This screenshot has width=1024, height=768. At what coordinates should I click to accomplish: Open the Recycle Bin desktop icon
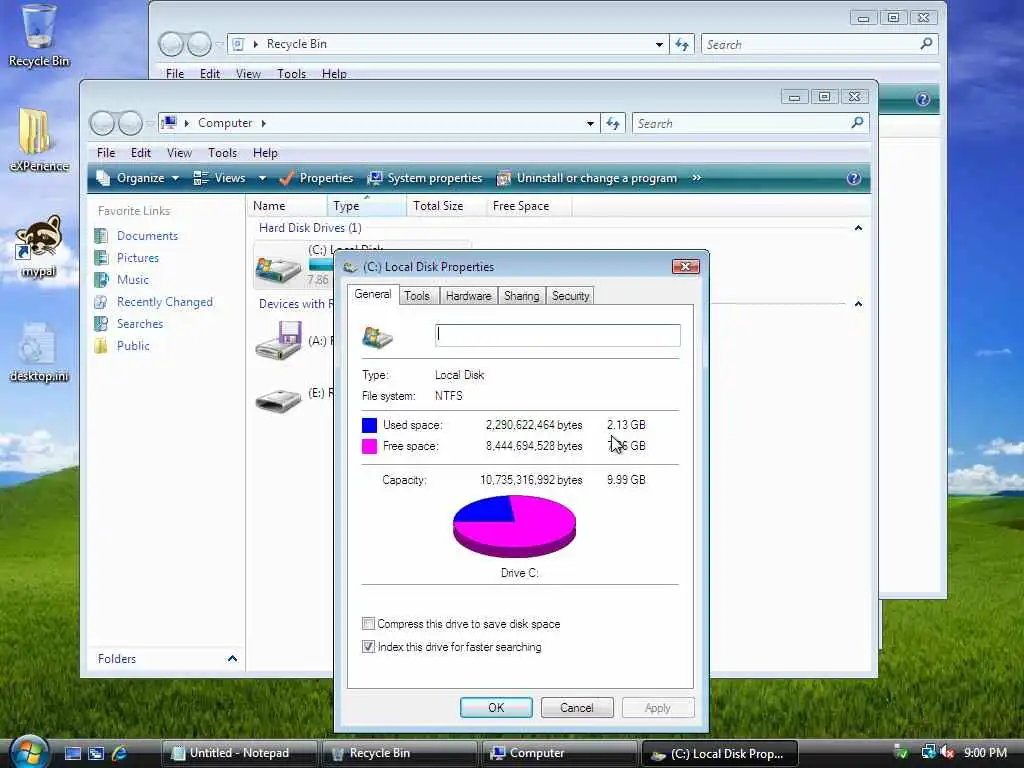pyautogui.click(x=38, y=36)
